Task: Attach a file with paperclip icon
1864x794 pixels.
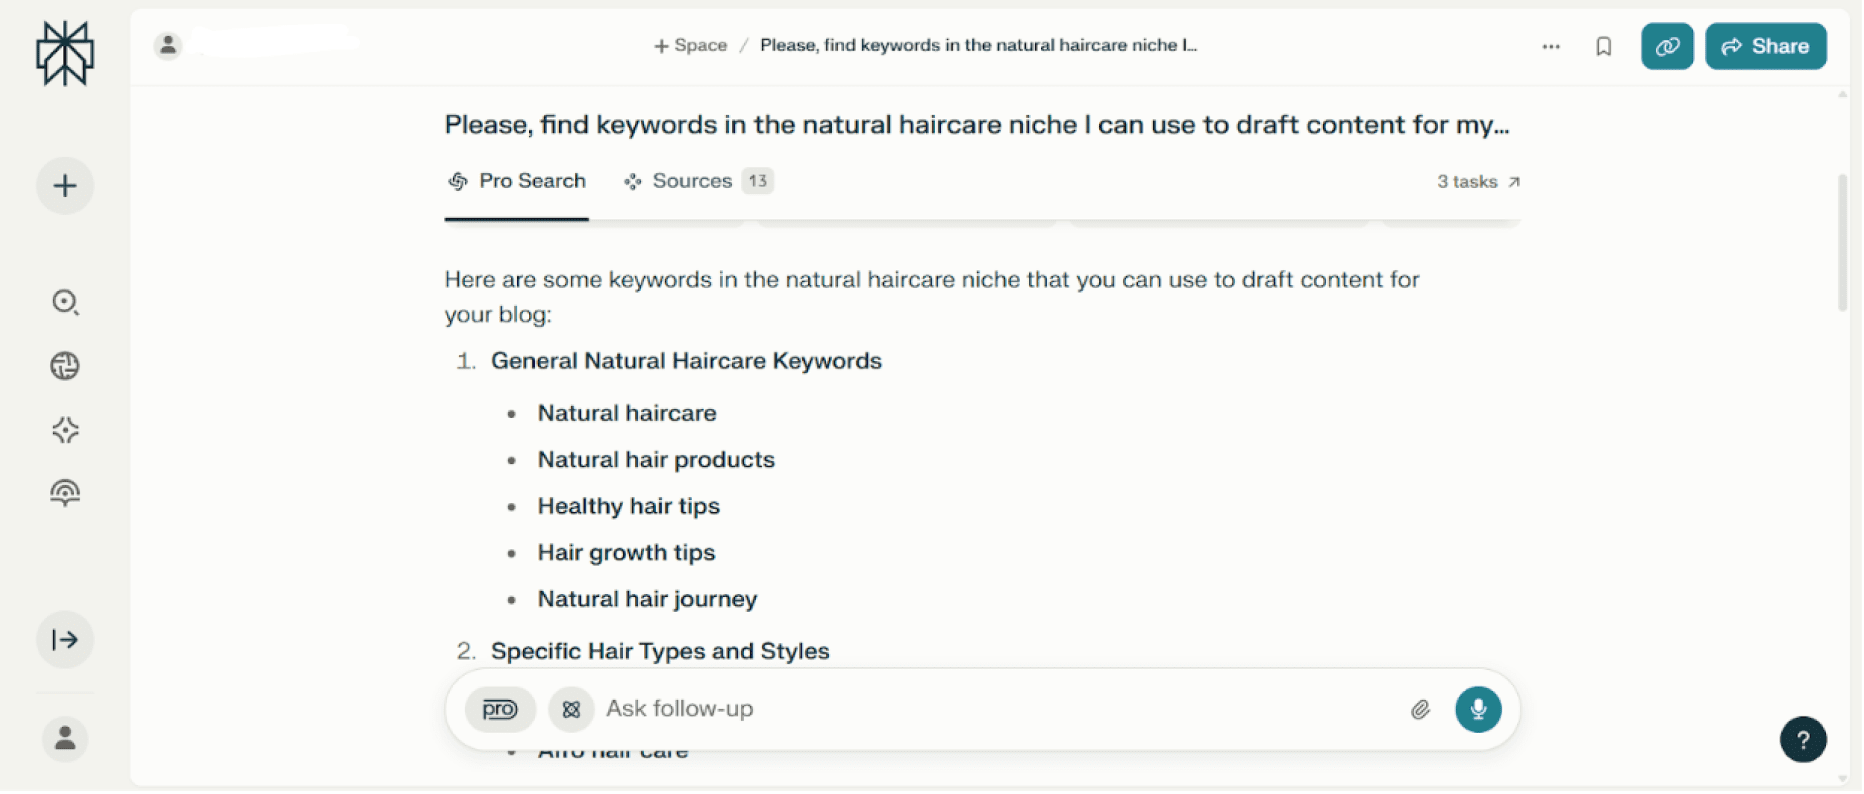Action: click(1420, 711)
